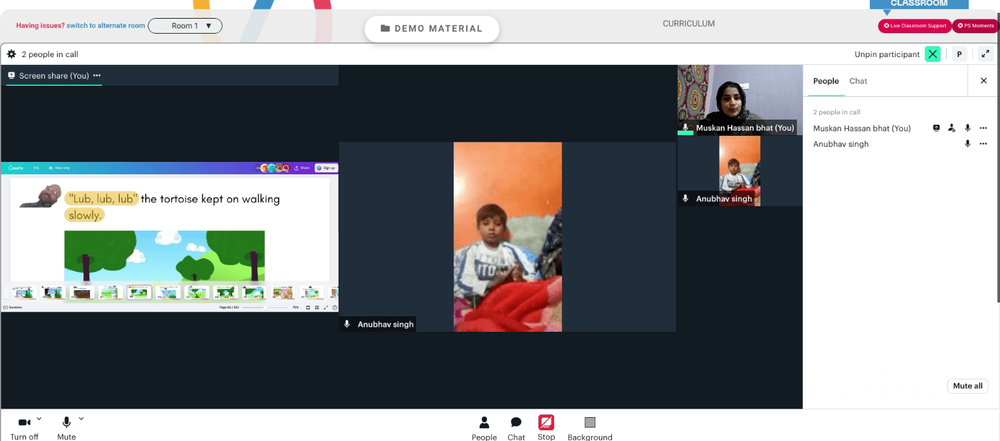Select Muskan Hassan bhat video thumbnail
Viewport: 1000px width, 441px height.
740,100
